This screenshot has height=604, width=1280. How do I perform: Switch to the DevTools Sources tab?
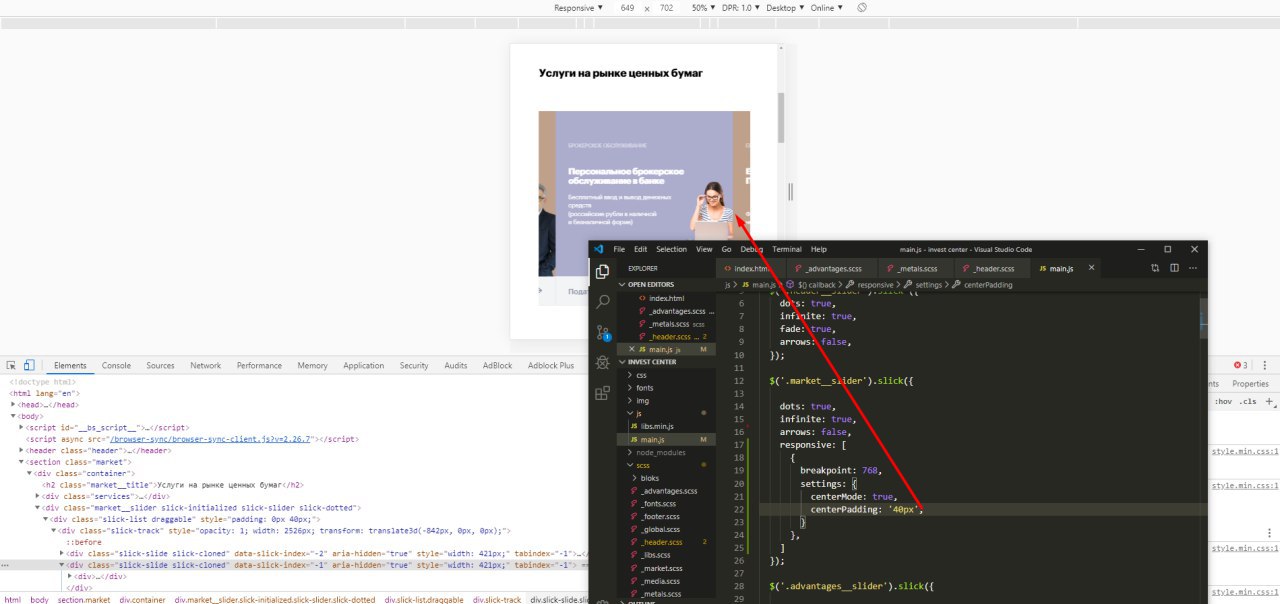click(x=160, y=366)
